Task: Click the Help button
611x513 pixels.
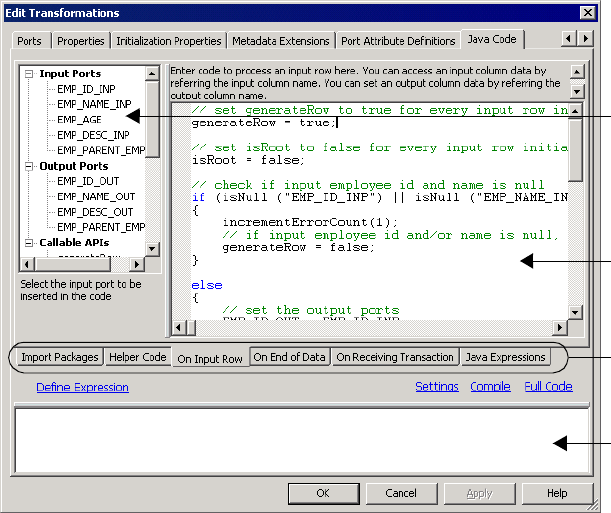Action: coord(557,494)
